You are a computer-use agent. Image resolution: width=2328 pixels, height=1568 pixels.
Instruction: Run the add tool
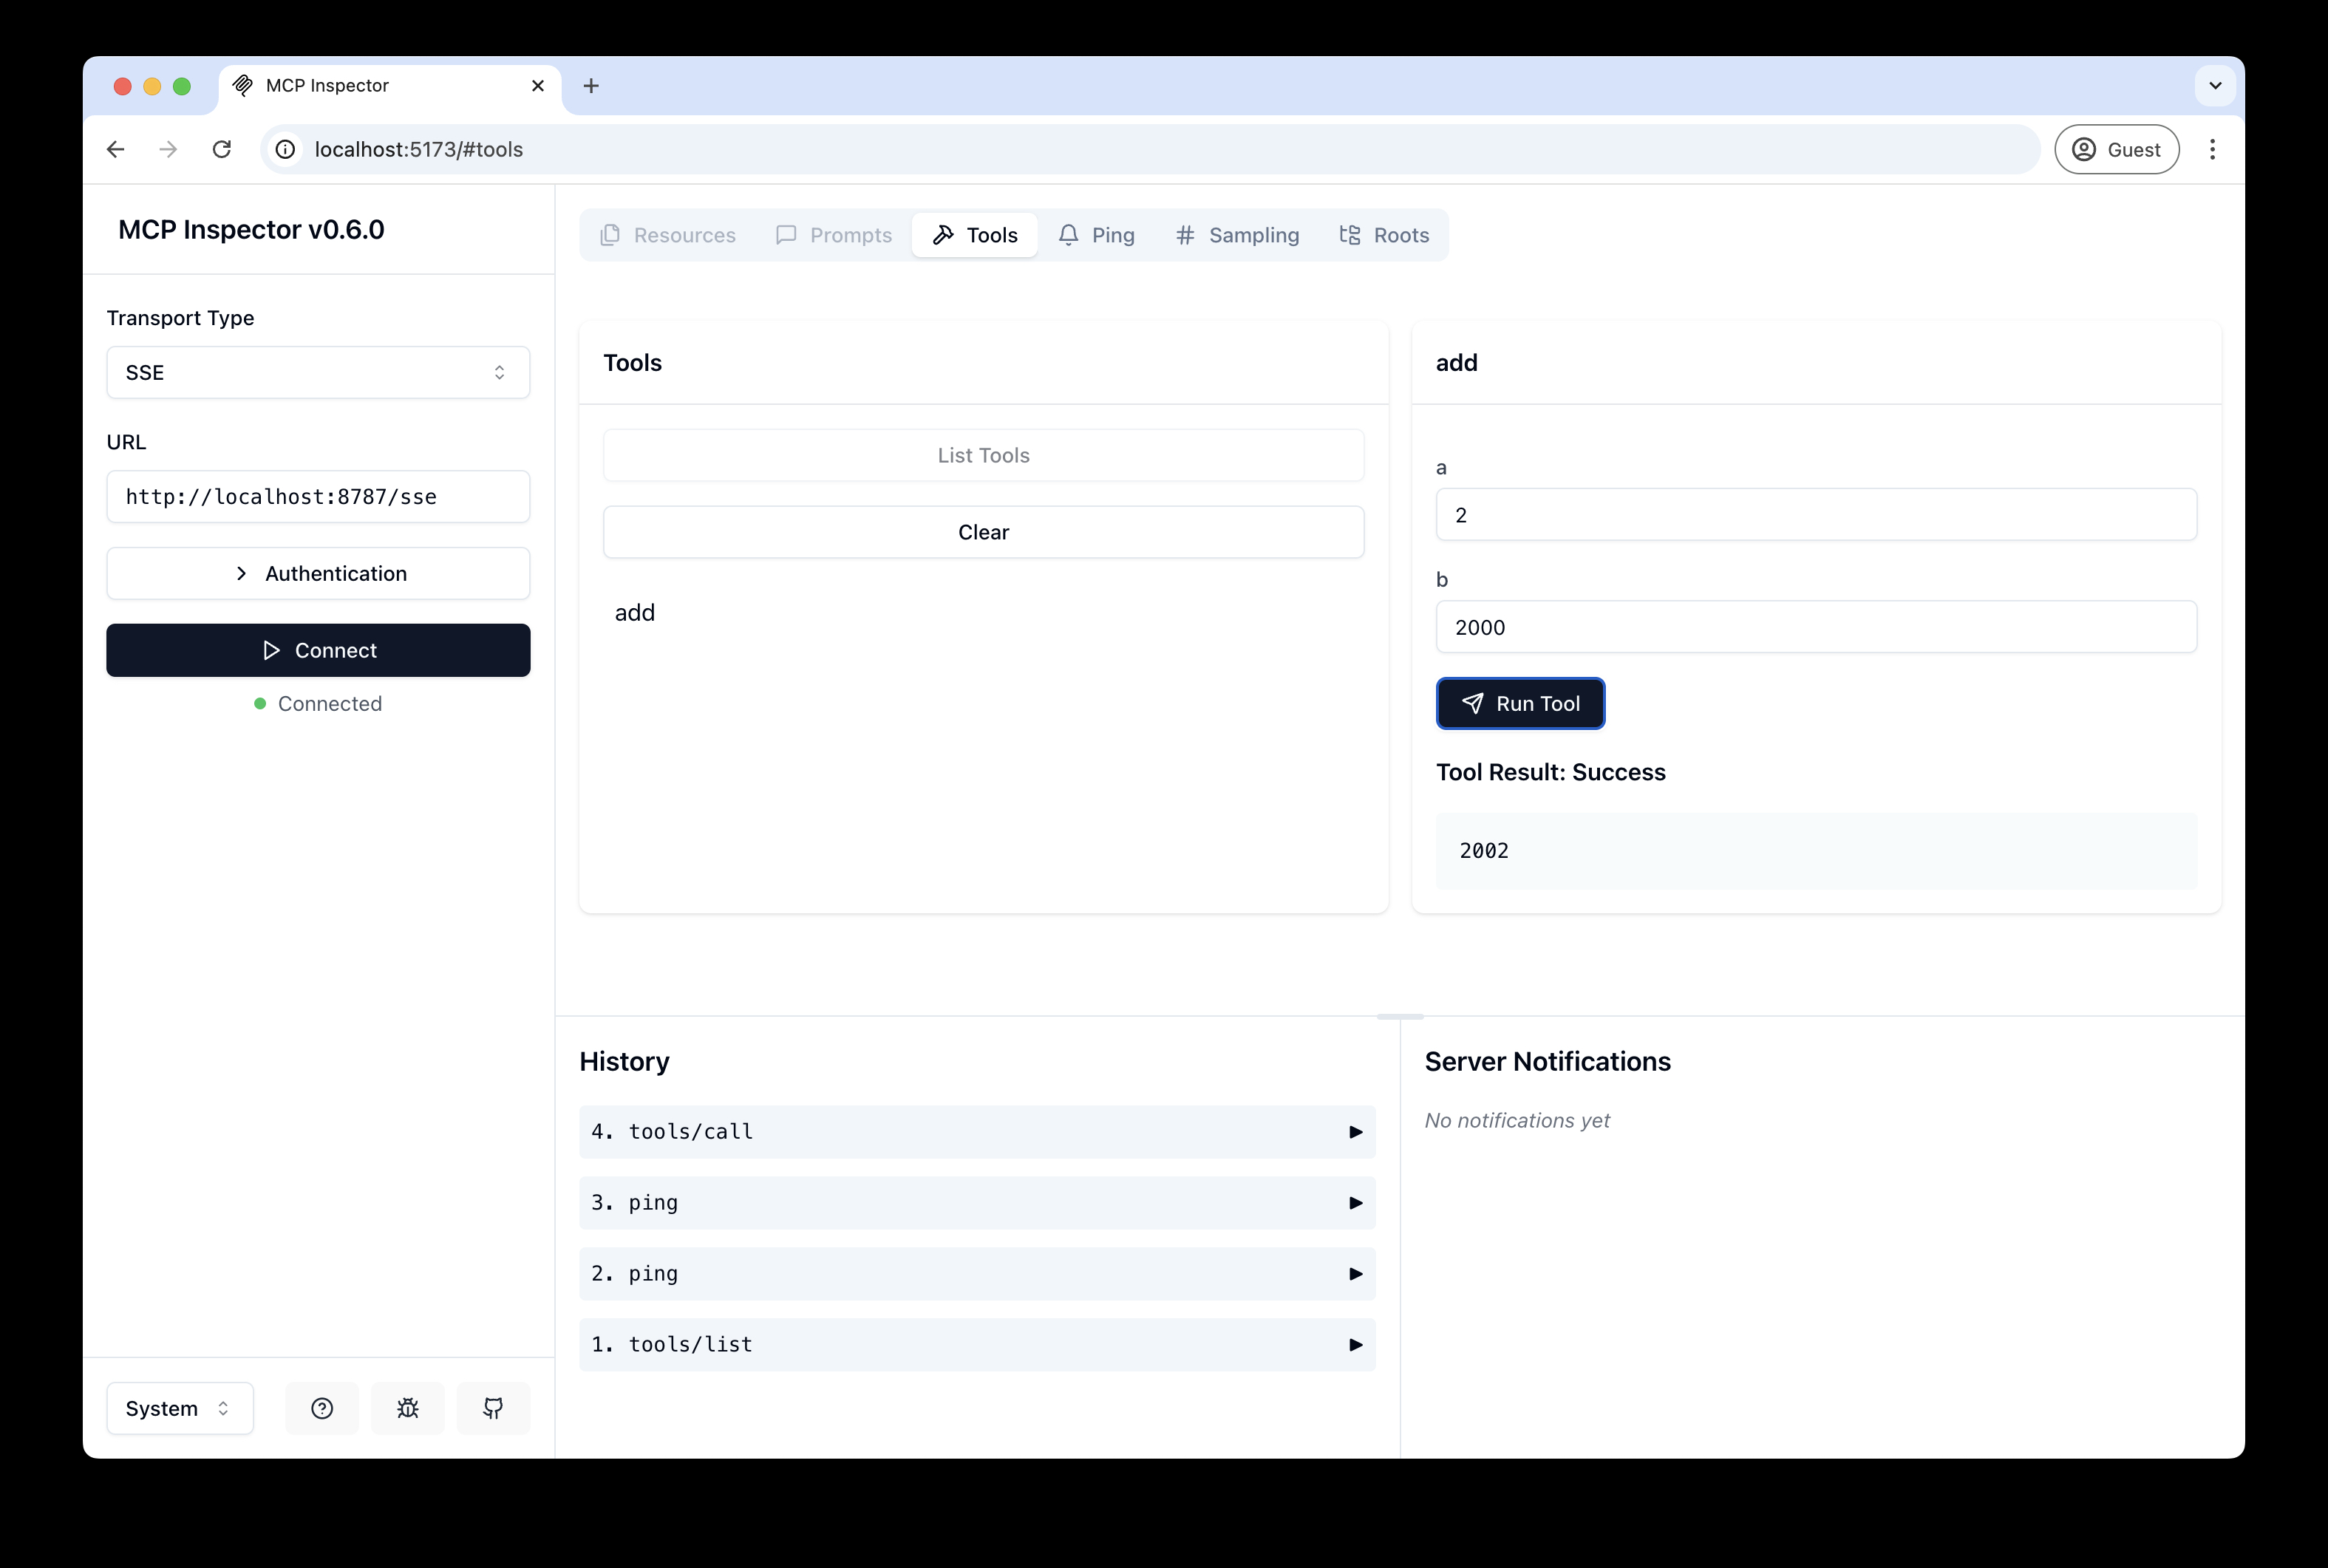pos(1520,703)
